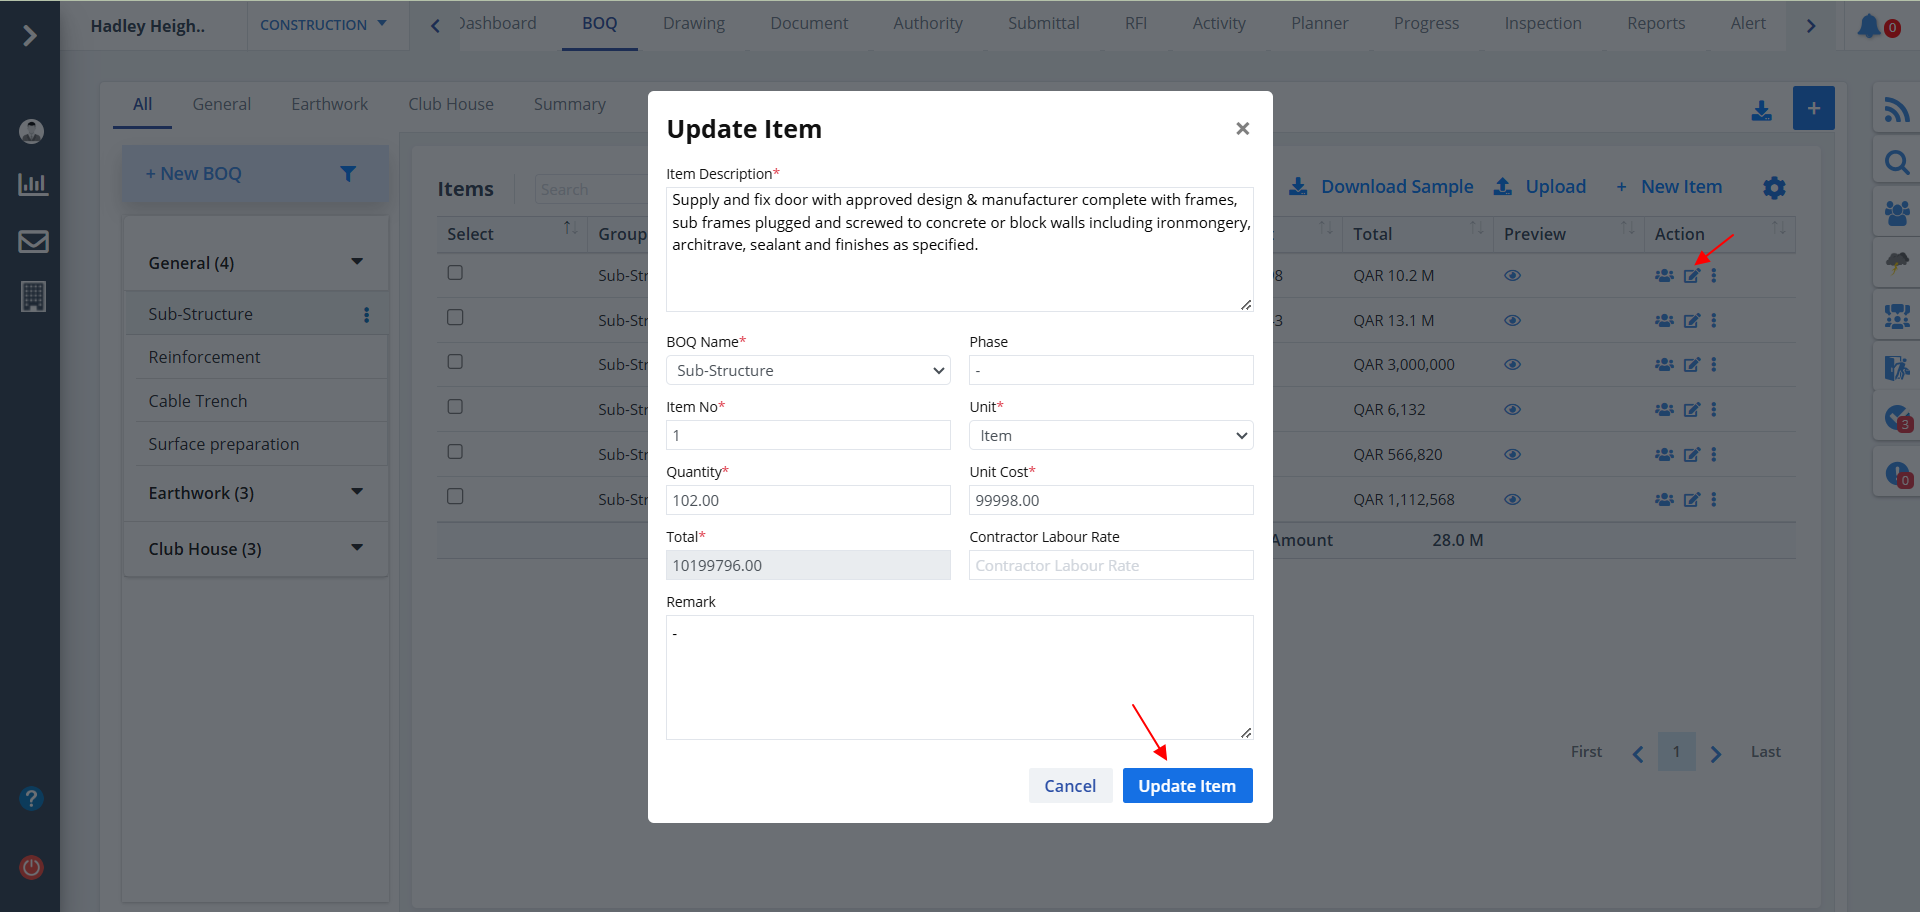Click the notification bell icon
Screen dimensions: 1920x912
[1868, 26]
